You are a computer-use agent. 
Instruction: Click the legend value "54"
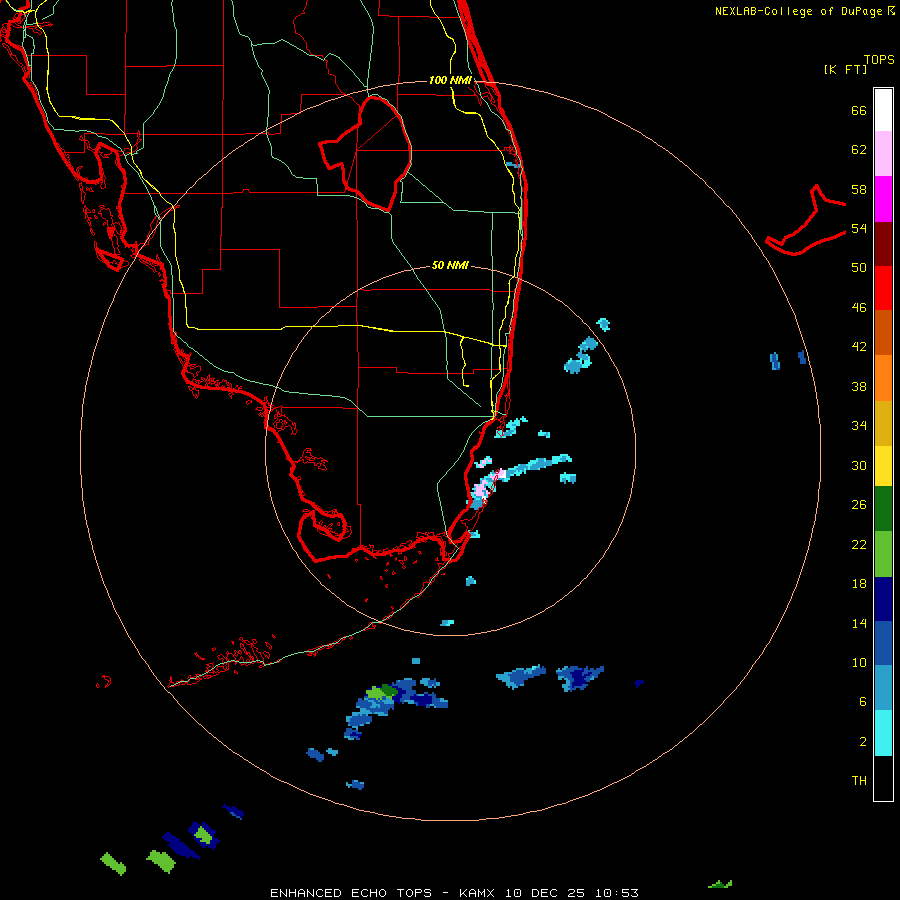pos(859,228)
